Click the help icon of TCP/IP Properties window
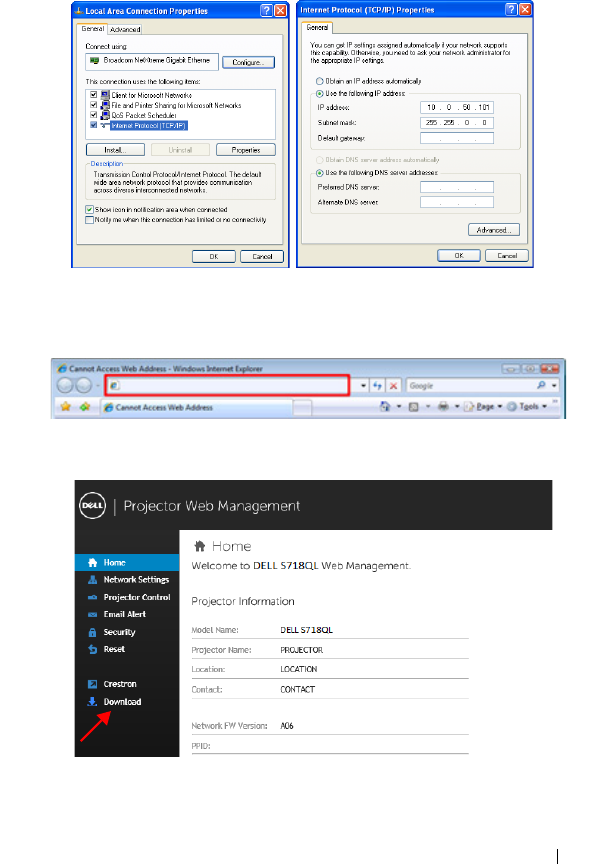612x864 pixels. pyautogui.click(x=511, y=9)
